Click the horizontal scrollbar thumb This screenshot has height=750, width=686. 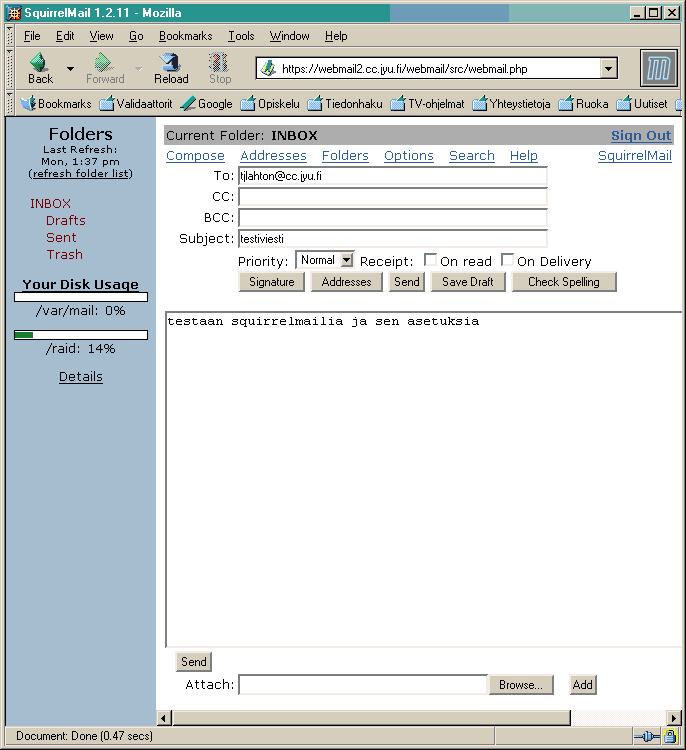371,718
